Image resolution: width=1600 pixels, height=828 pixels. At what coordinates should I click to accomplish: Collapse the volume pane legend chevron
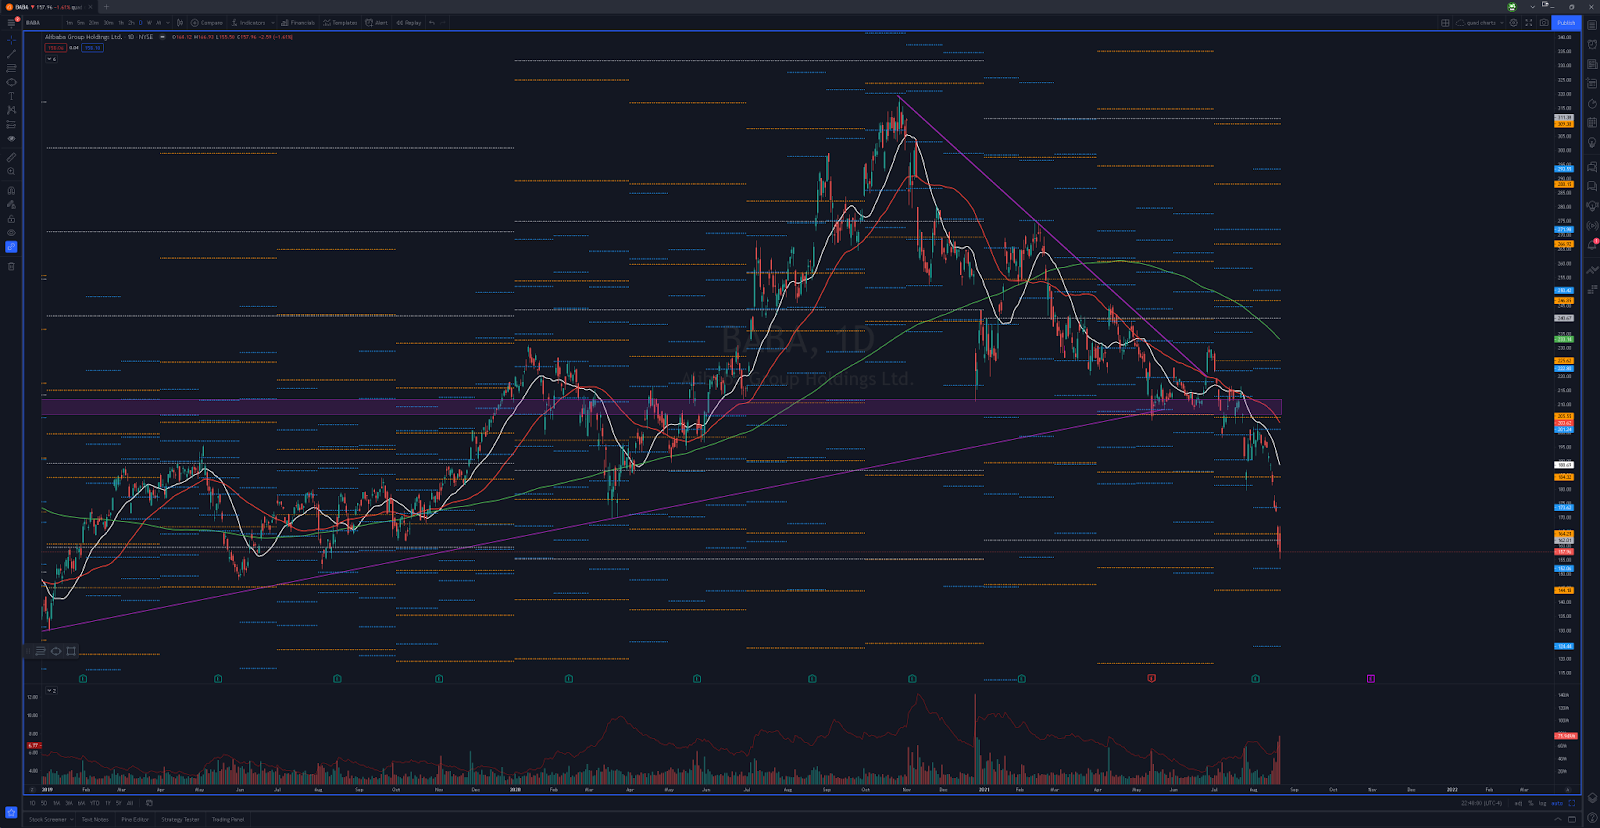pos(50,690)
